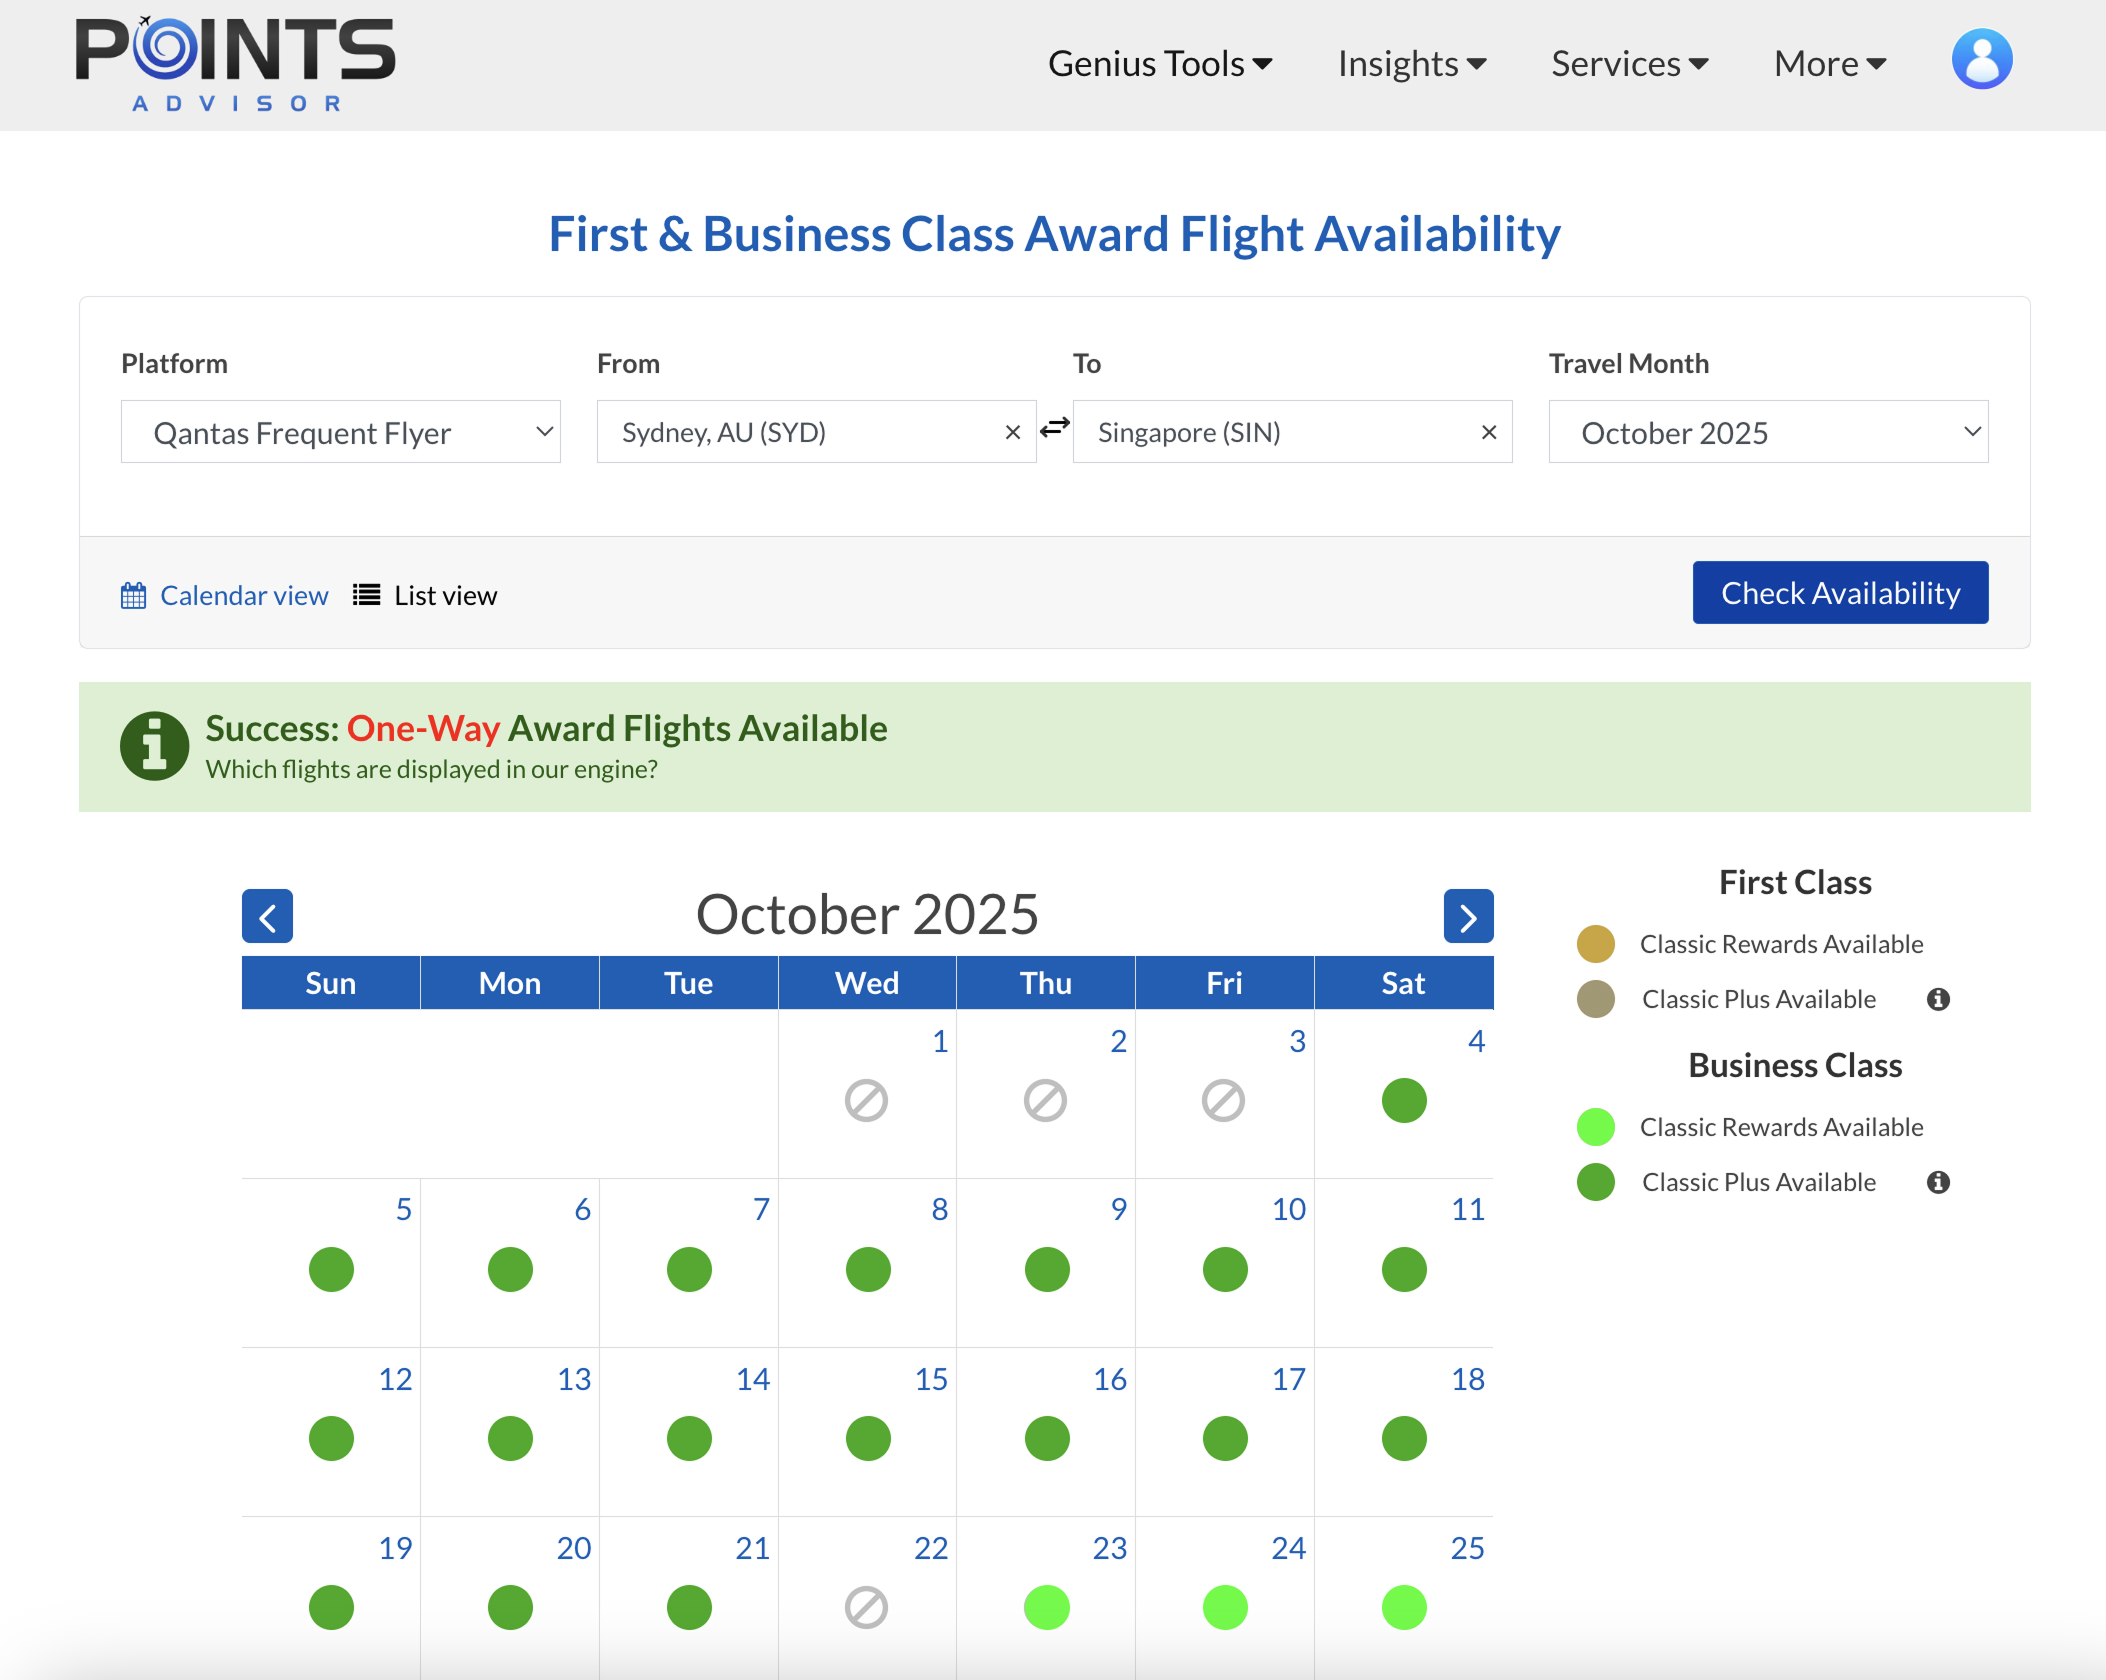Select the green dot on October 11
The image size is (2106, 1680).
tap(1404, 1270)
